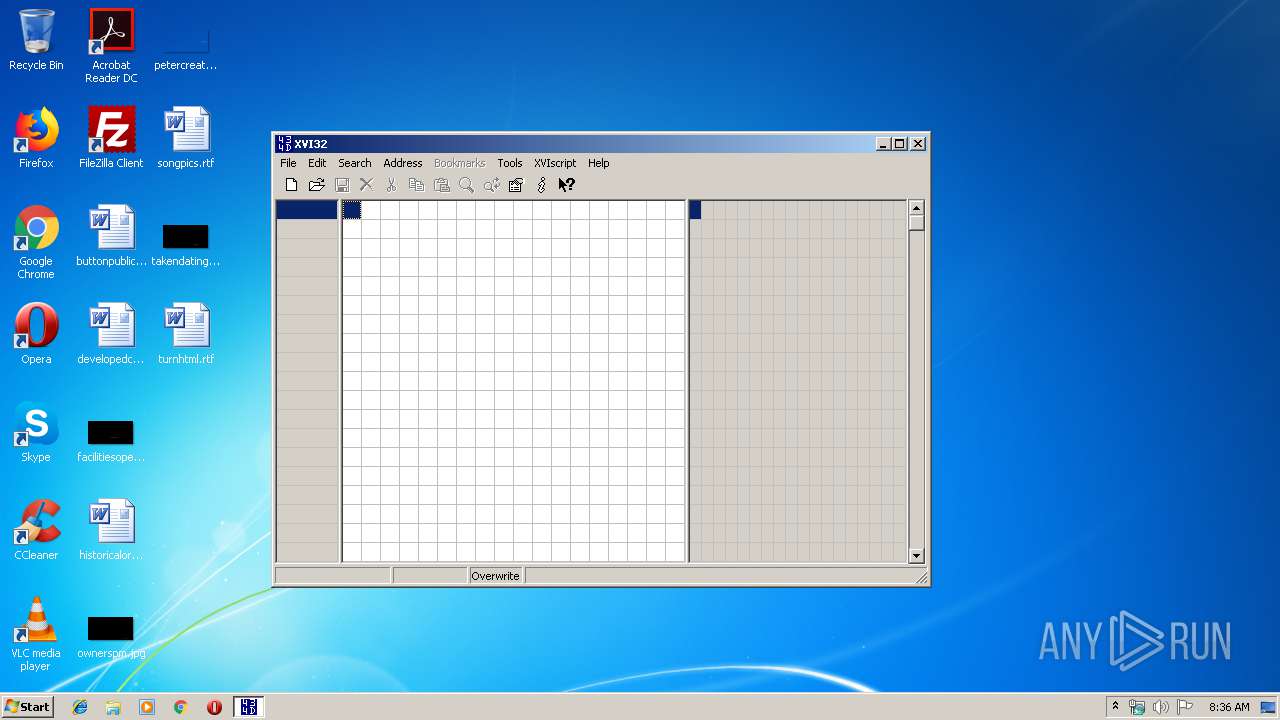Screen dimensions: 1280x720
Task: Select the songpics.rtf desktop file
Action: (186, 139)
